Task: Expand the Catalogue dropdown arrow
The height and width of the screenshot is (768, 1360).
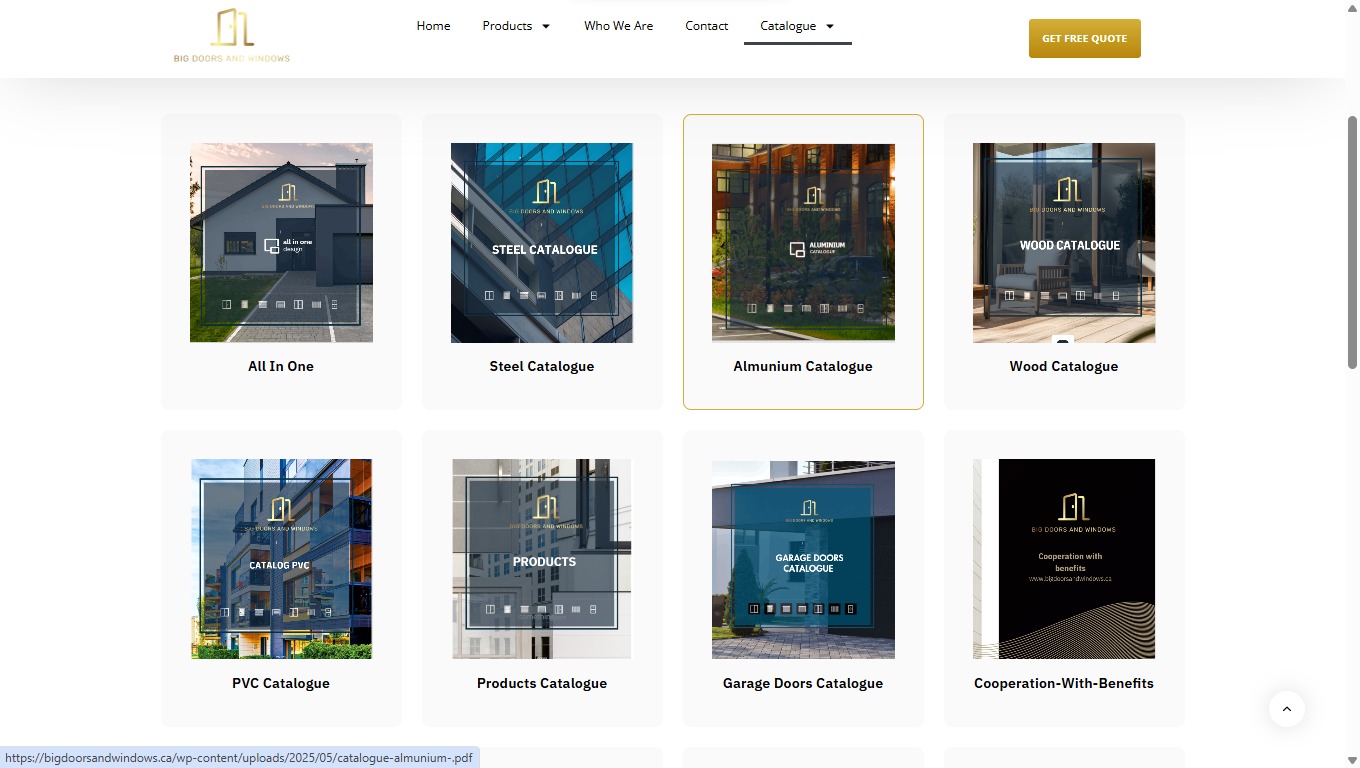Action: [830, 26]
